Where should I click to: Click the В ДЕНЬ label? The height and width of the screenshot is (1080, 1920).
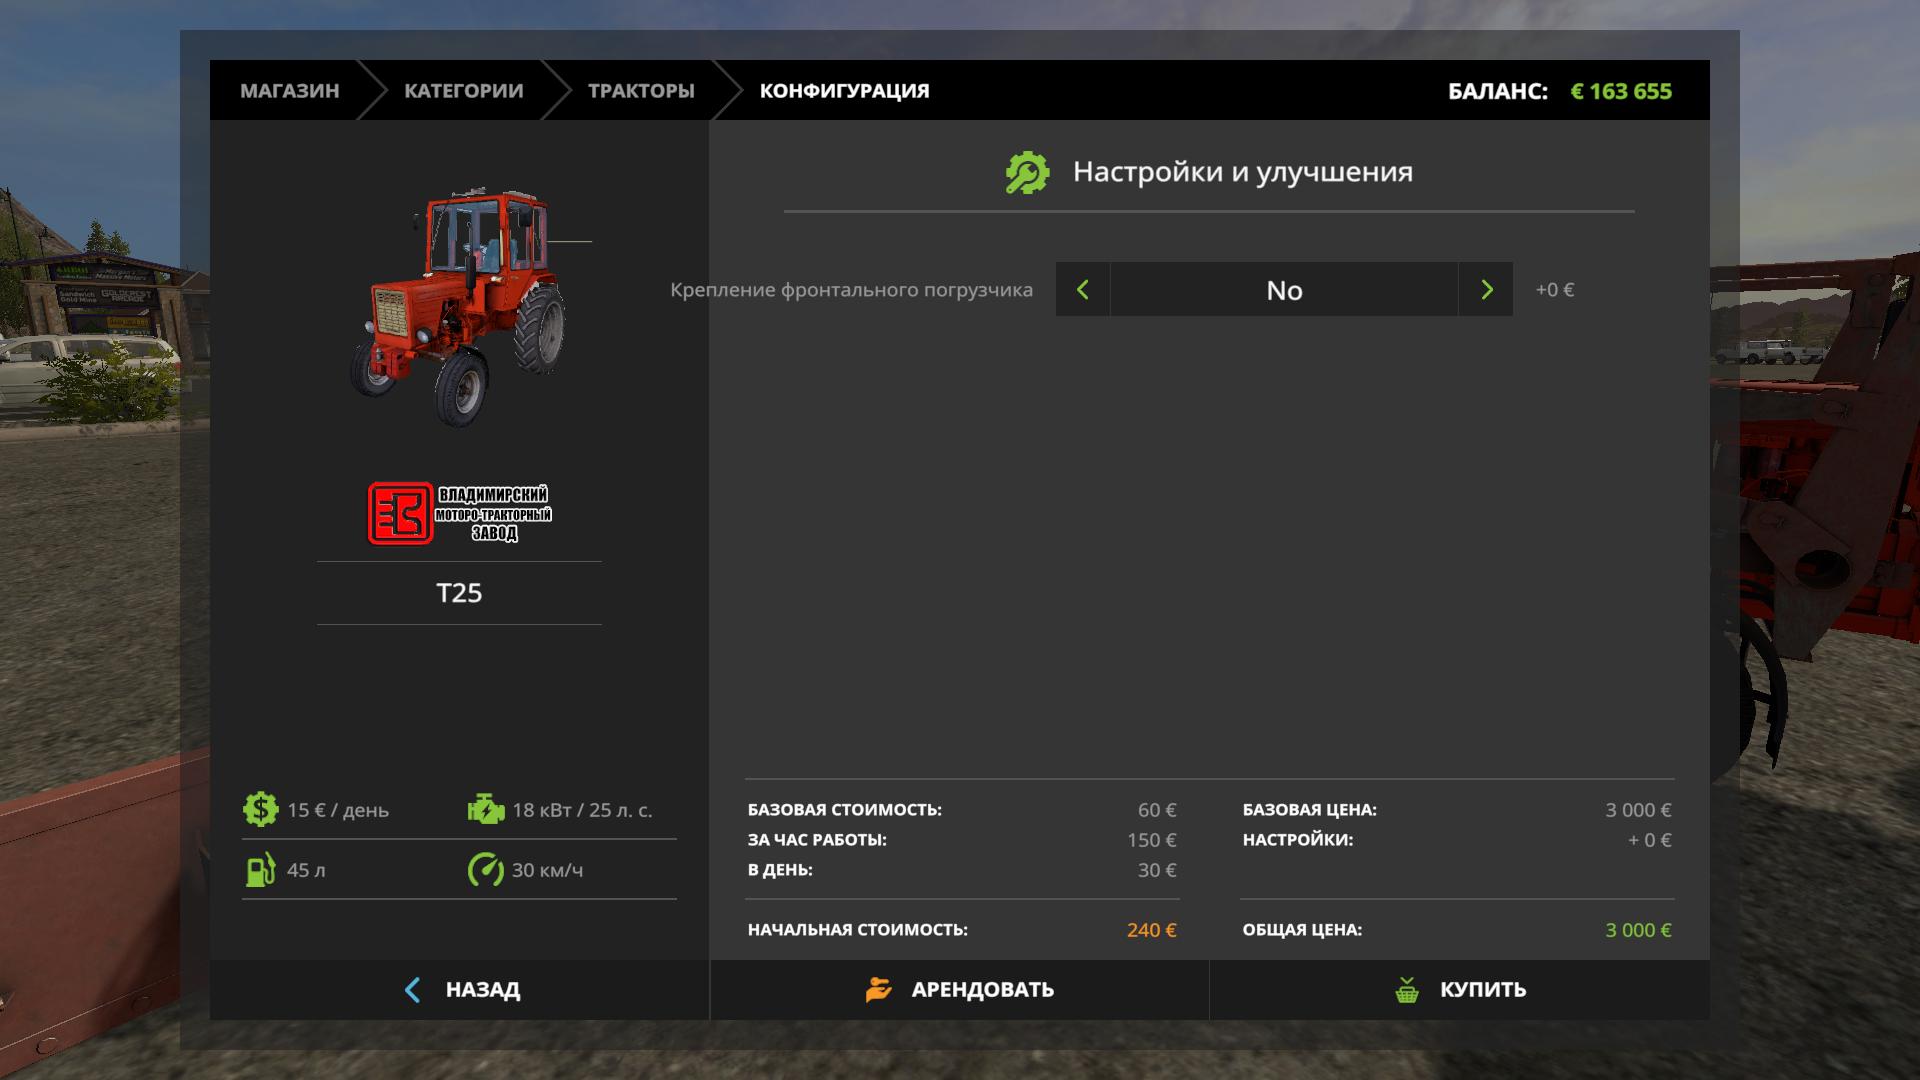click(780, 870)
